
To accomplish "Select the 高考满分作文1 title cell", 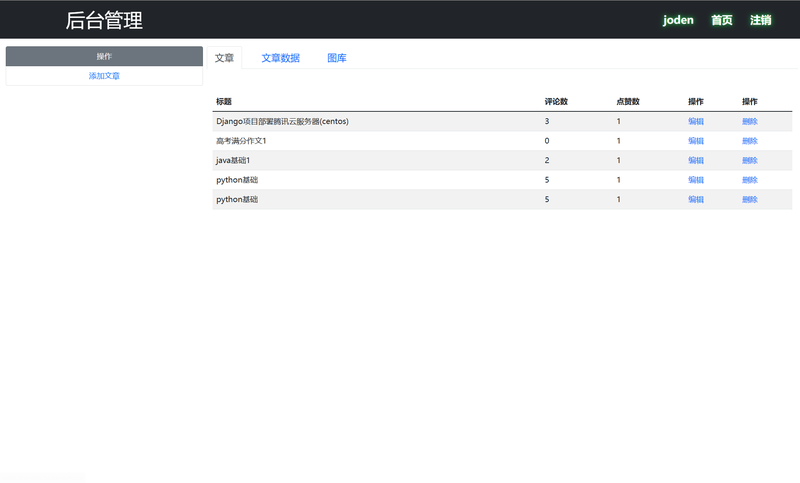I will [x=241, y=141].
